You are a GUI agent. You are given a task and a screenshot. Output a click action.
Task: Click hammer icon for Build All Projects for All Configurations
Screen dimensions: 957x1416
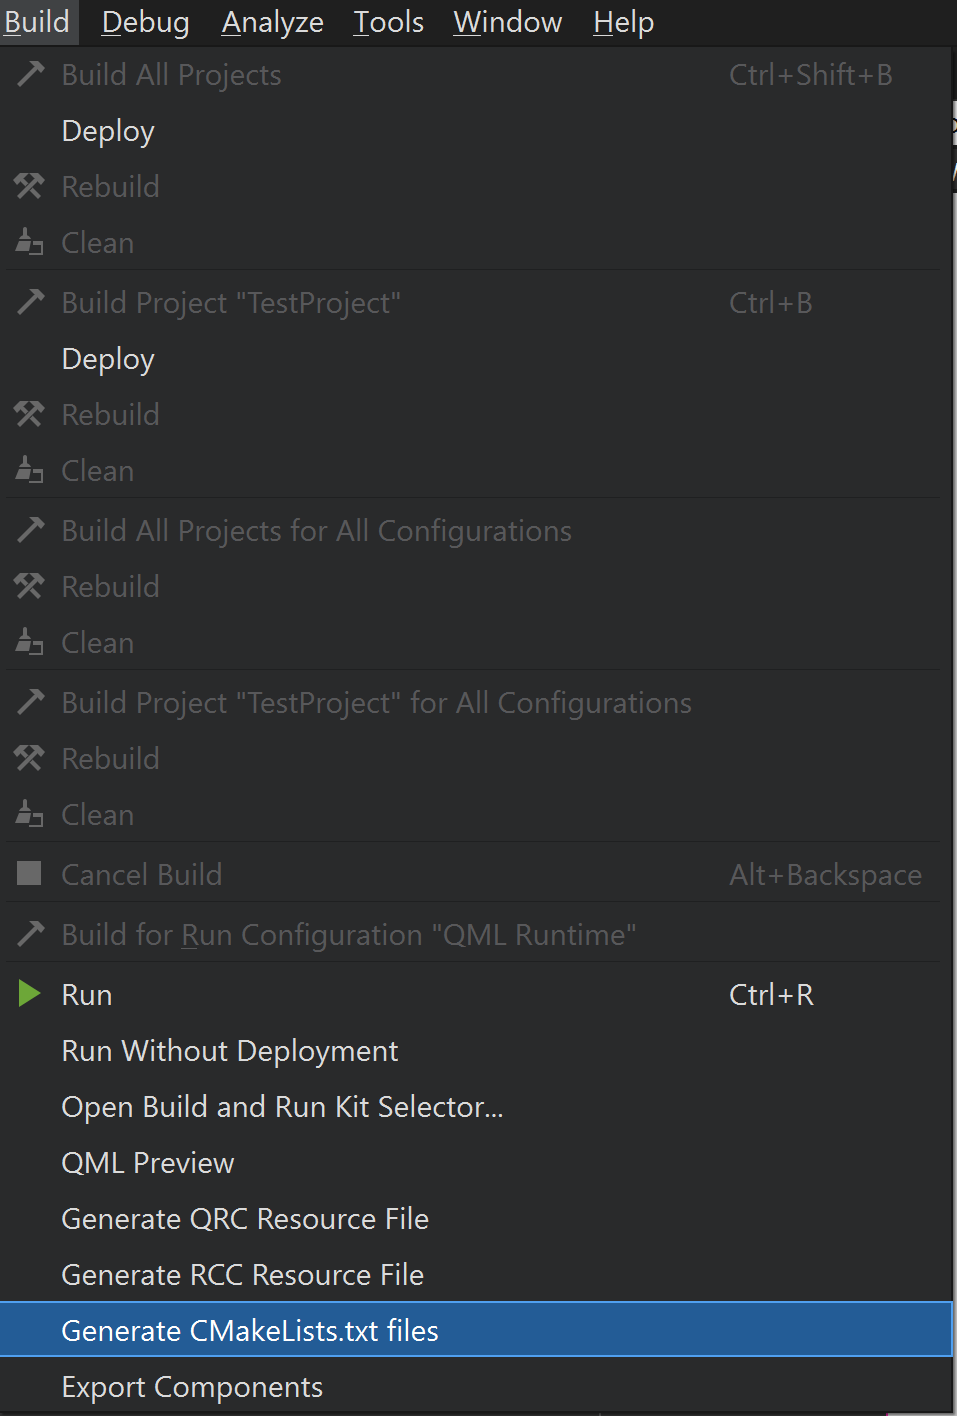[30, 530]
